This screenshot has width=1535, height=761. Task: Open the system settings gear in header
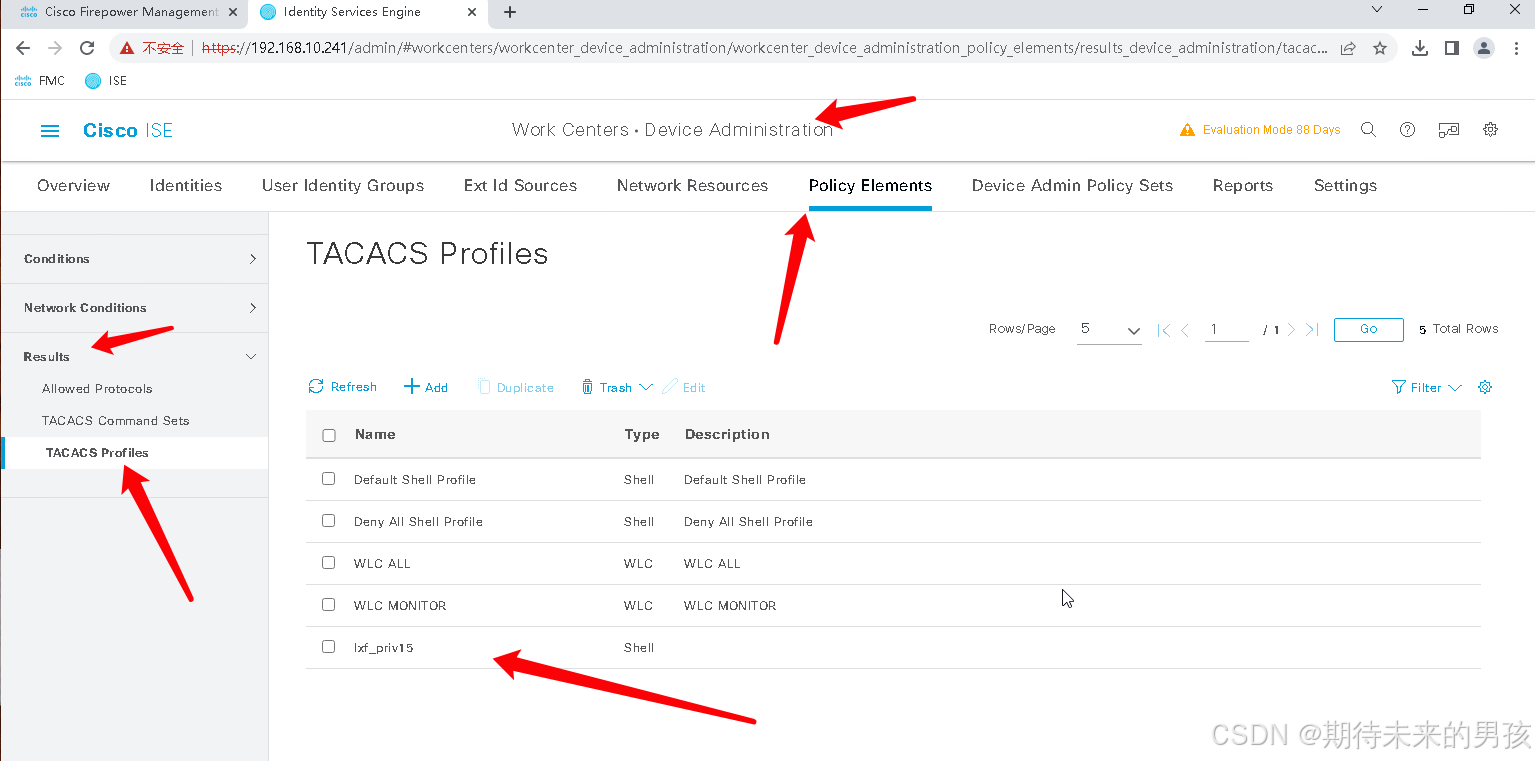(x=1491, y=130)
